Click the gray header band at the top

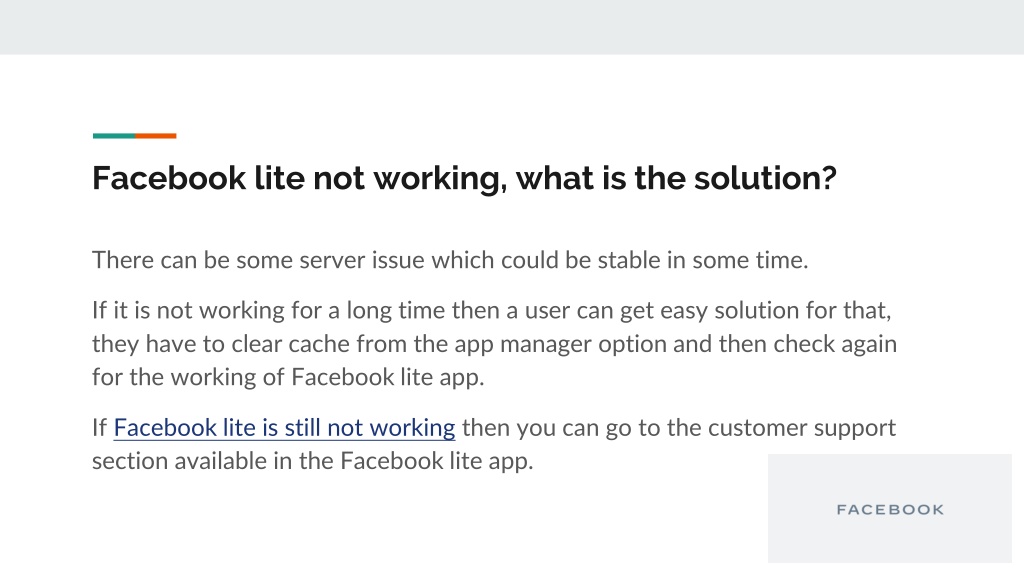click(x=512, y=27)
